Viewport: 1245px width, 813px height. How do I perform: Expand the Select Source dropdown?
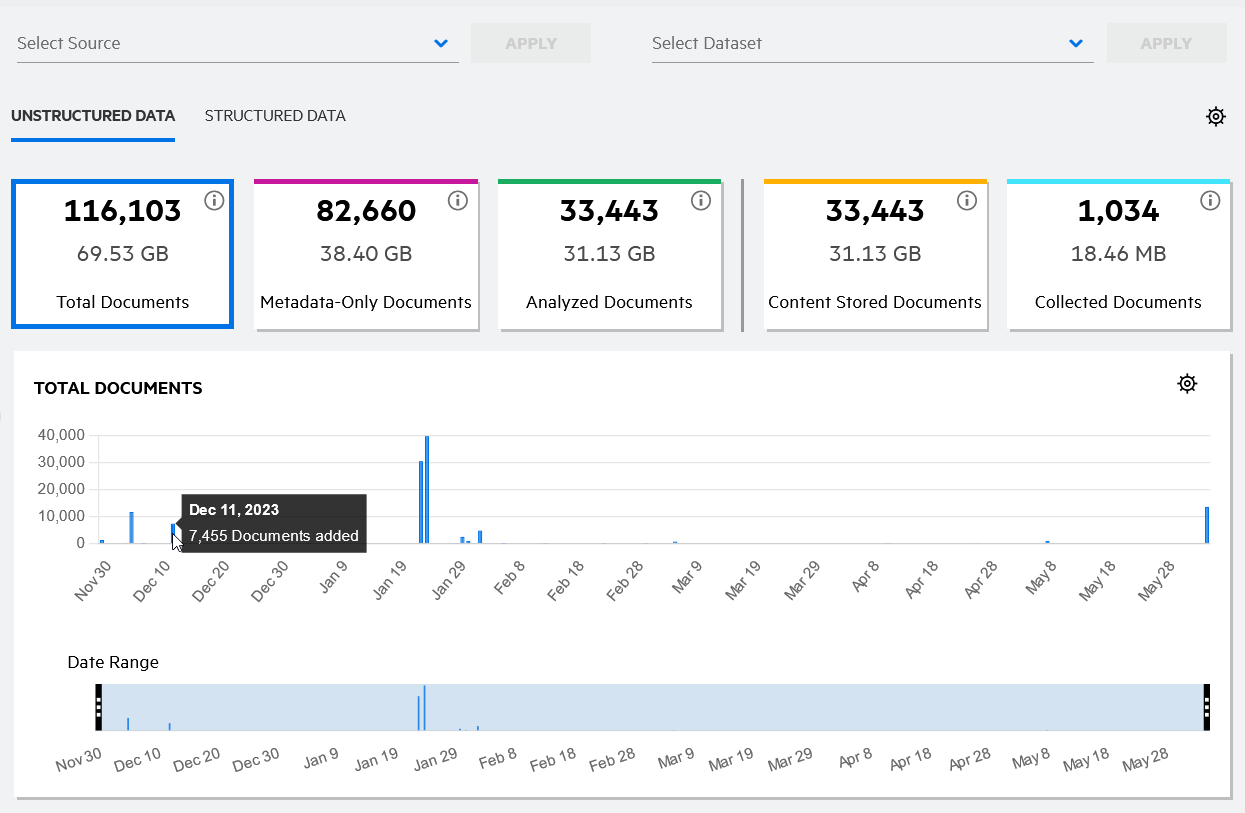pyautogui.click(x=441, y=43)
